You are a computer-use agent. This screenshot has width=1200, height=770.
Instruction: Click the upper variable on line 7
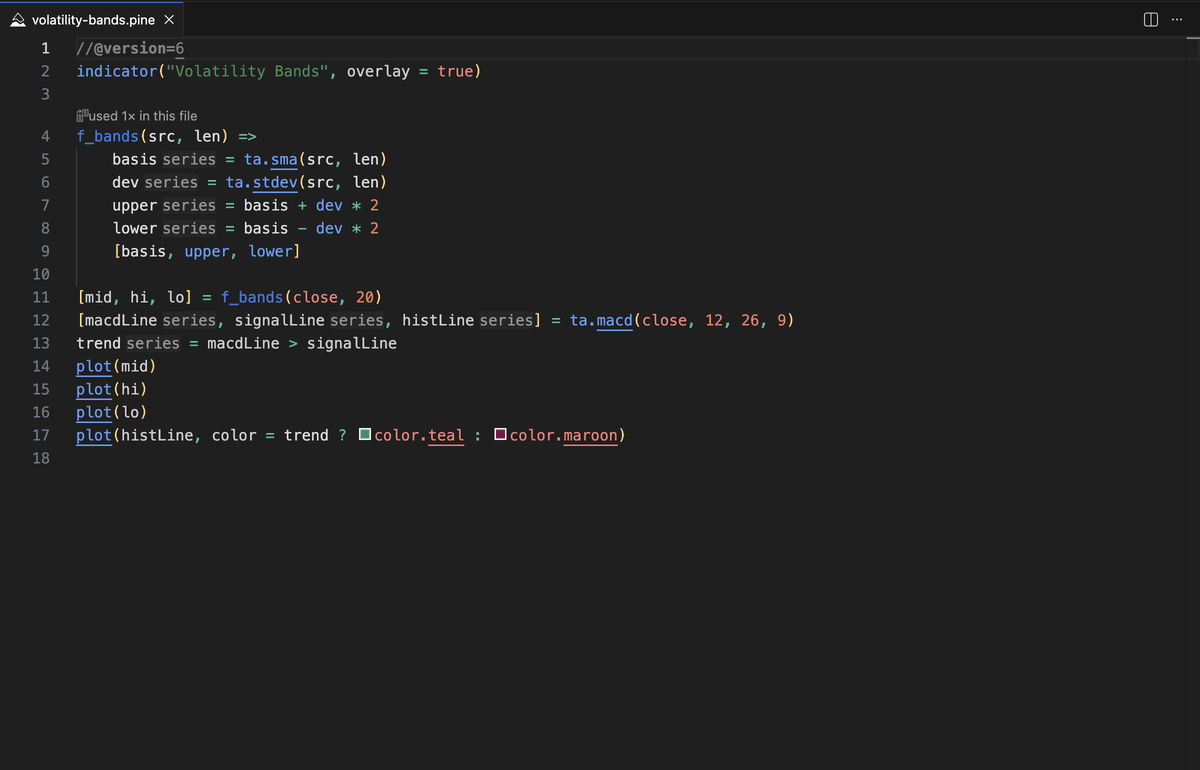[135, 205]
